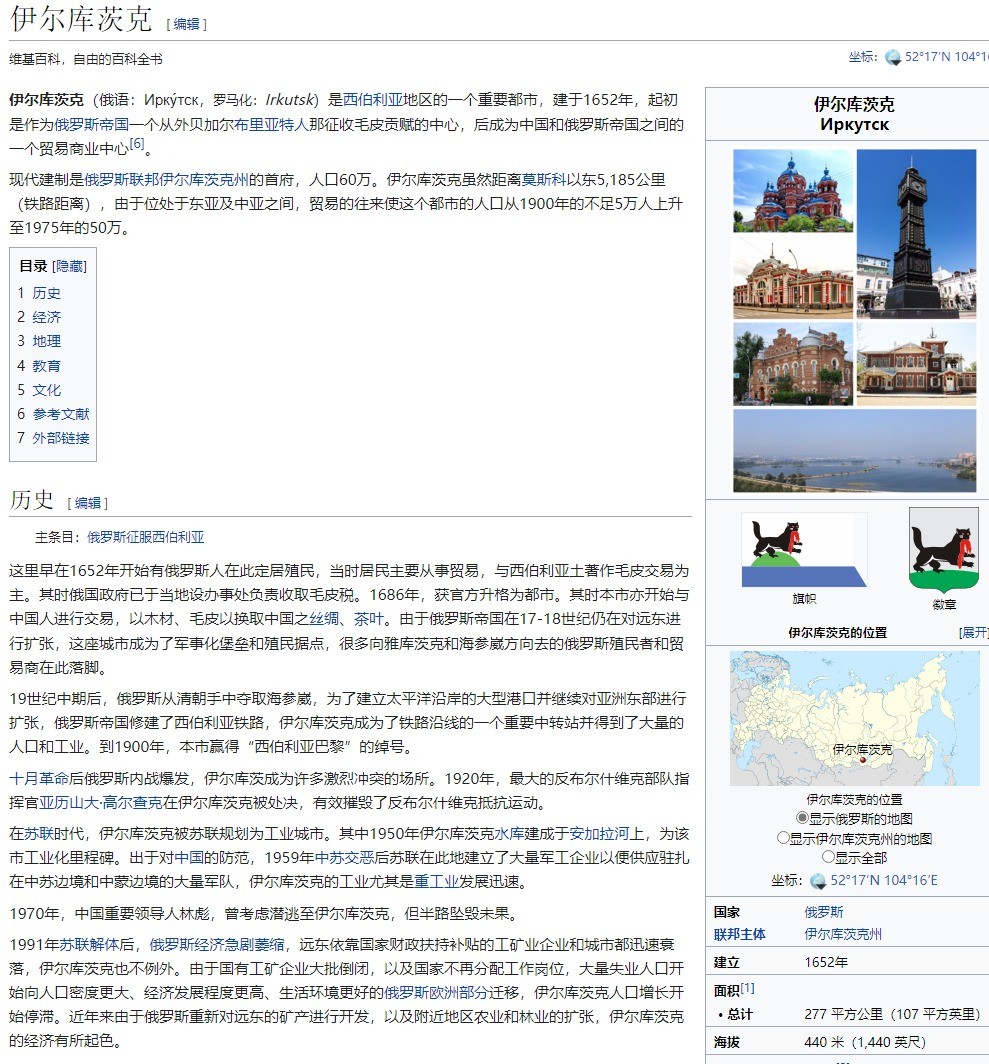989x1064 pixels.
Task: Select 显示俄罗斯的地图 radio button
Action: [802, 818]
